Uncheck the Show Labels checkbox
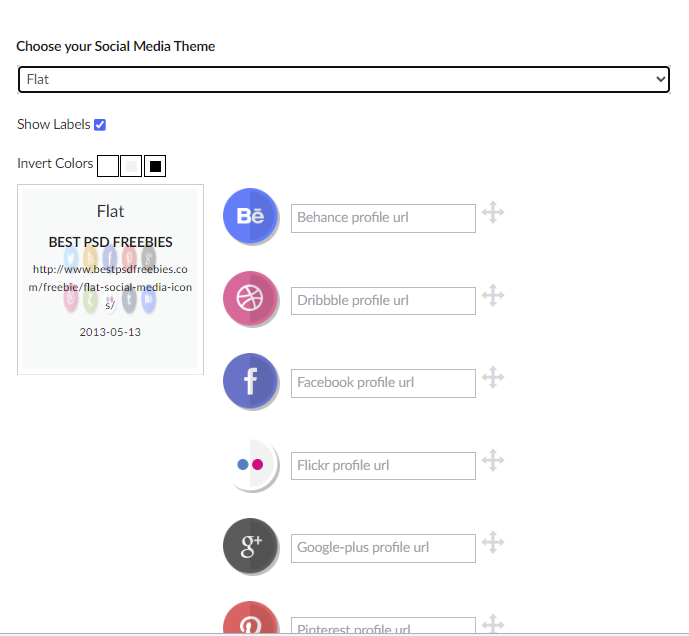The height and width of the screenshot is (636, 689). pyautogui.click(x=100, y=125)
